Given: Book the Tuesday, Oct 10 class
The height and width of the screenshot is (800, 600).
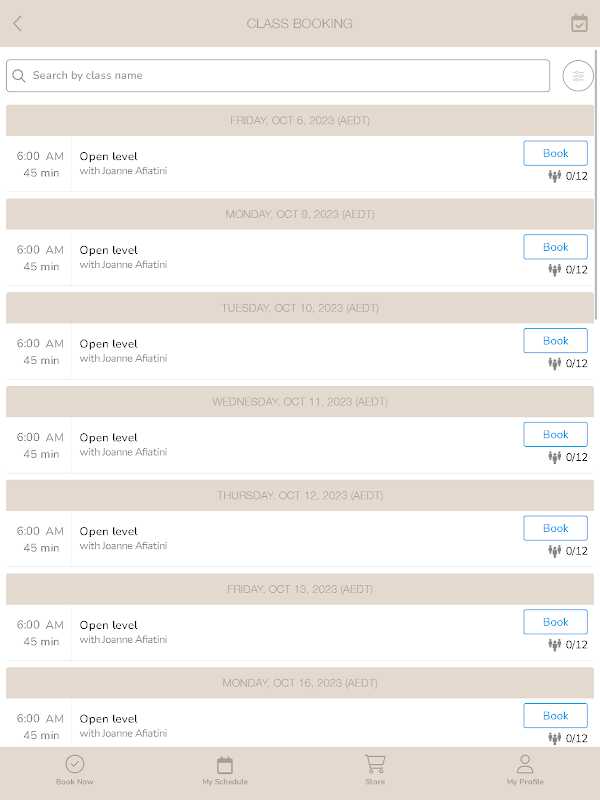Looking at the screenshot, I should [x=555, y=341].
